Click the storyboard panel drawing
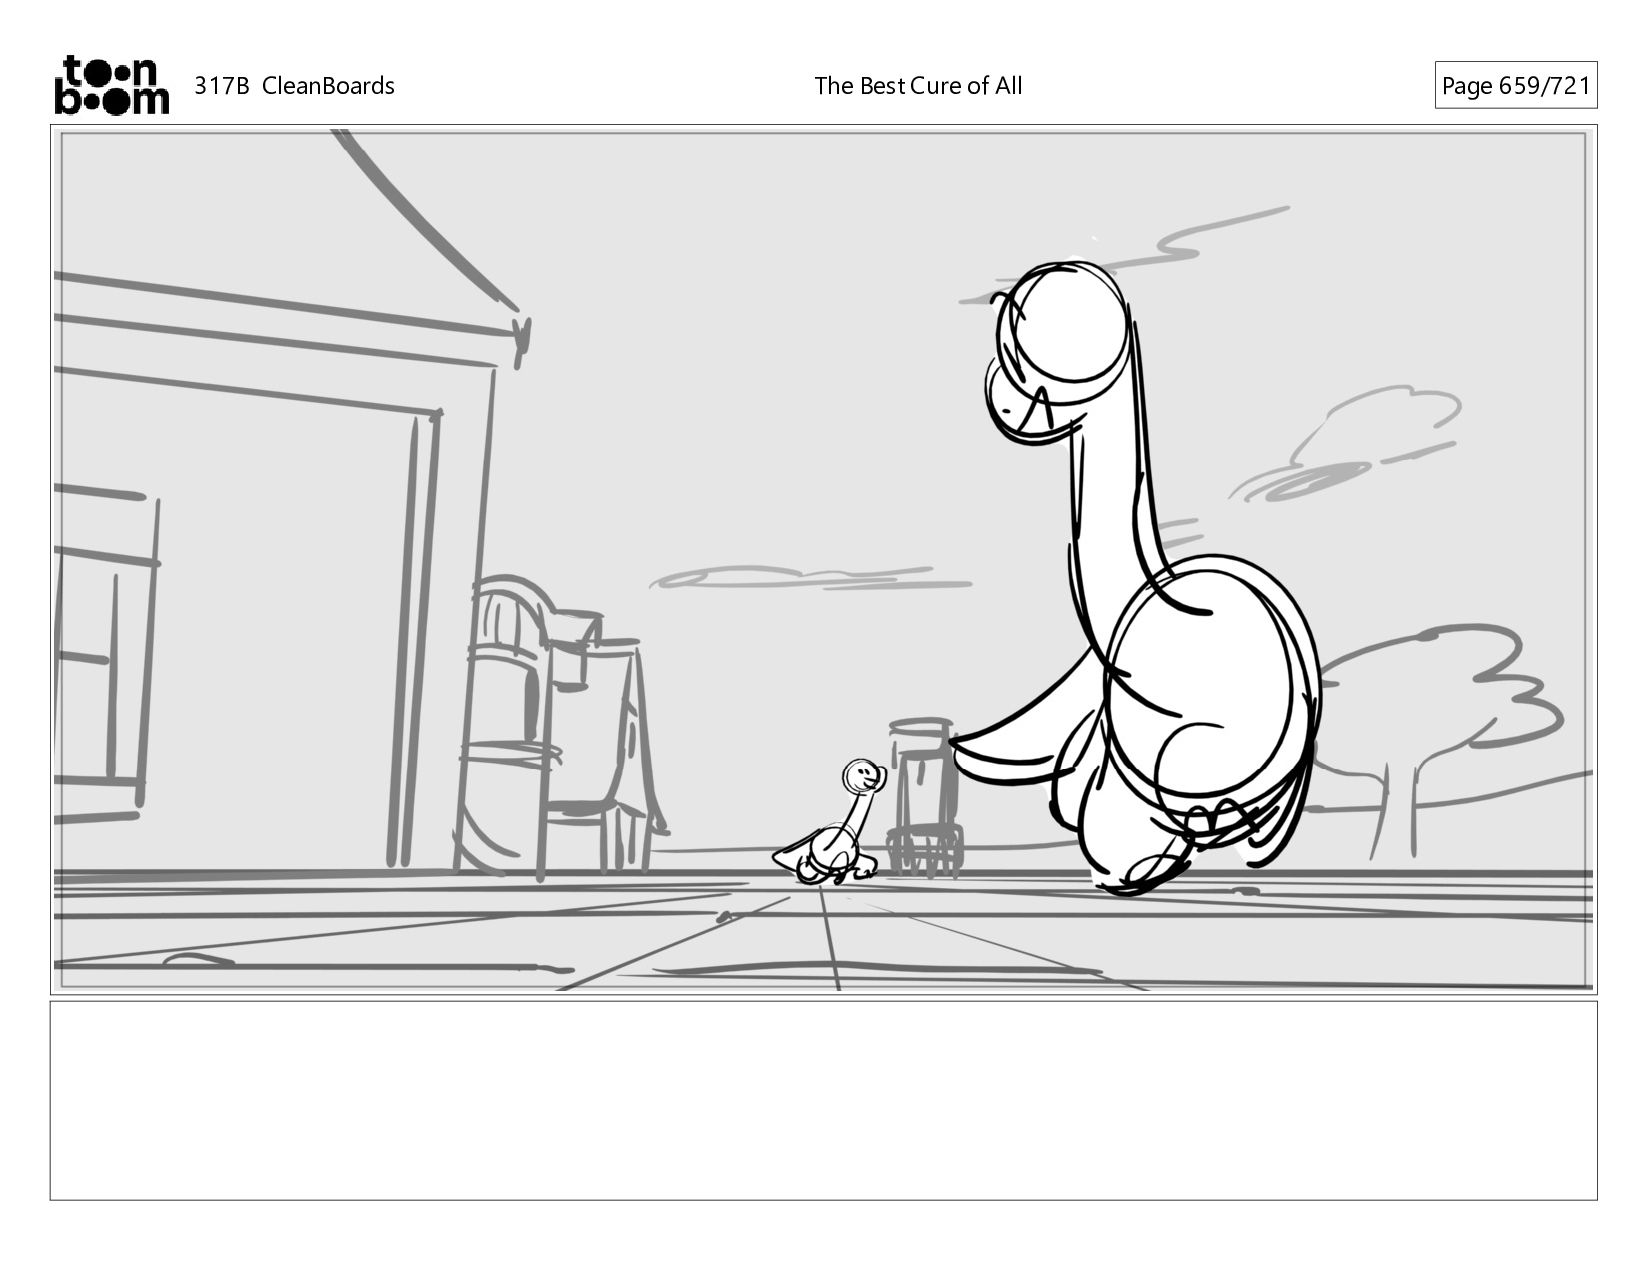Screen dimensions: 1650x1275 823,560
